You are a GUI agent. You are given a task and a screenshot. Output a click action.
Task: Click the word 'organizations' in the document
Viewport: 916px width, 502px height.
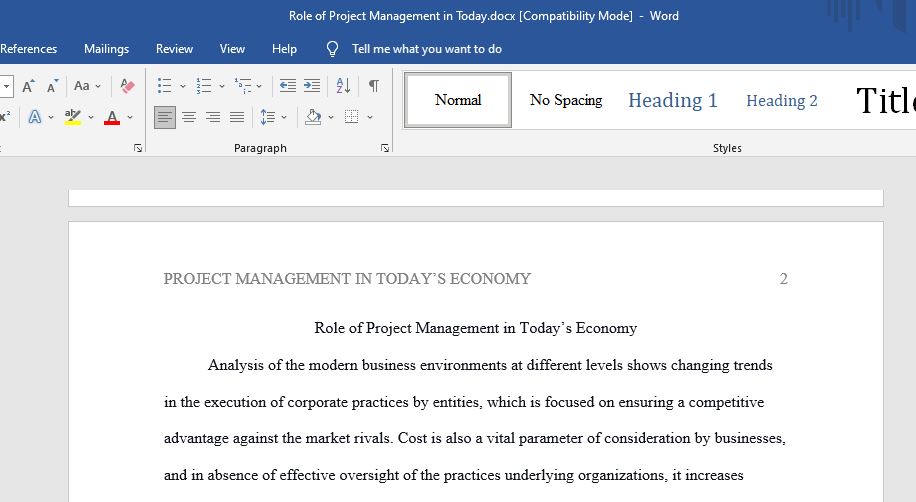(x=622, y=476)
